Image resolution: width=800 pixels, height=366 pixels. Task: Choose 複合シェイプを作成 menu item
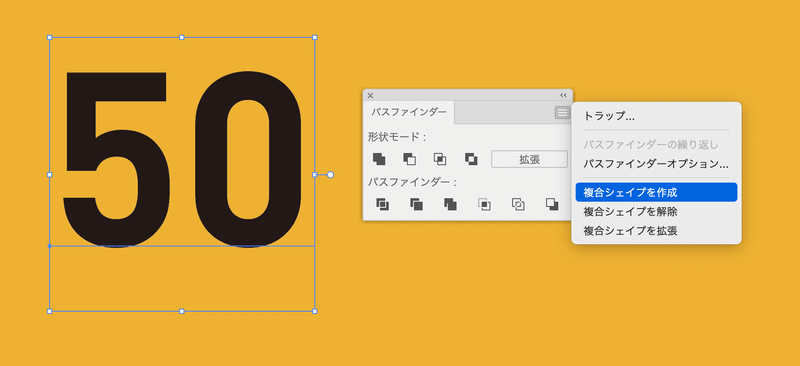[656, 192]
